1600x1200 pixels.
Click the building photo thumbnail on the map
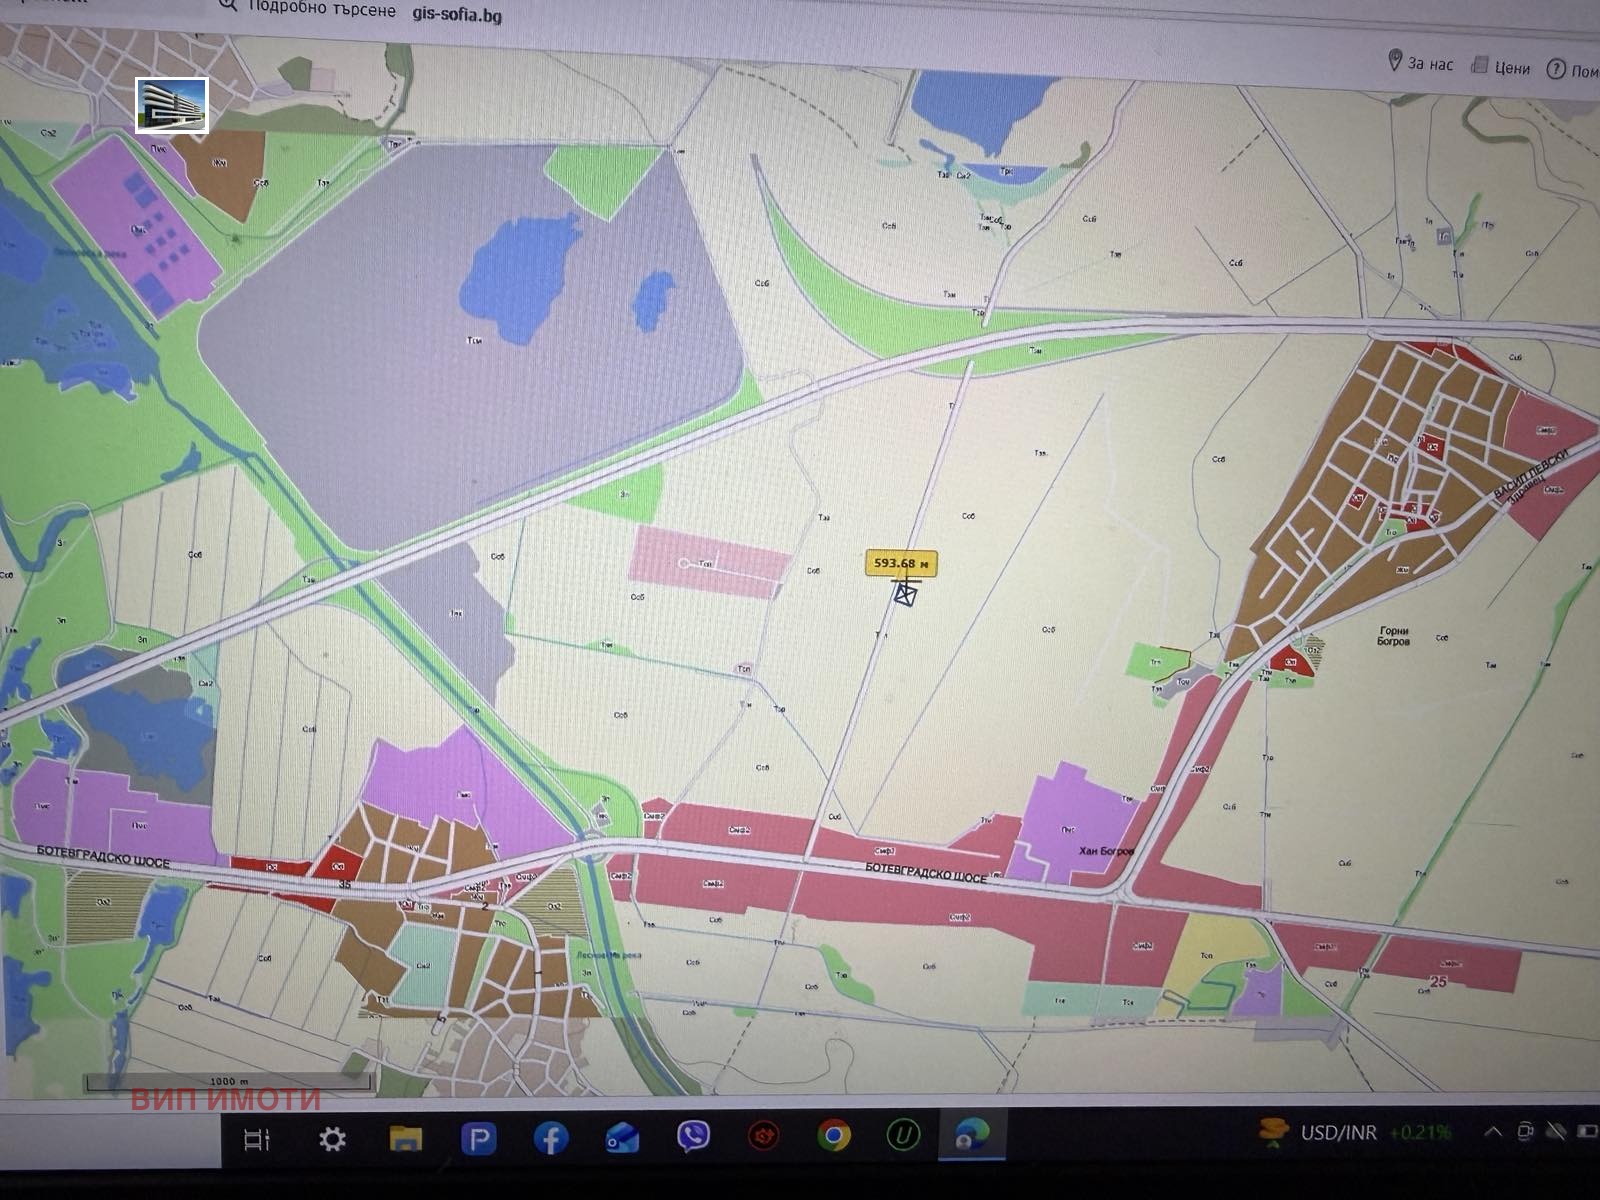172,104
